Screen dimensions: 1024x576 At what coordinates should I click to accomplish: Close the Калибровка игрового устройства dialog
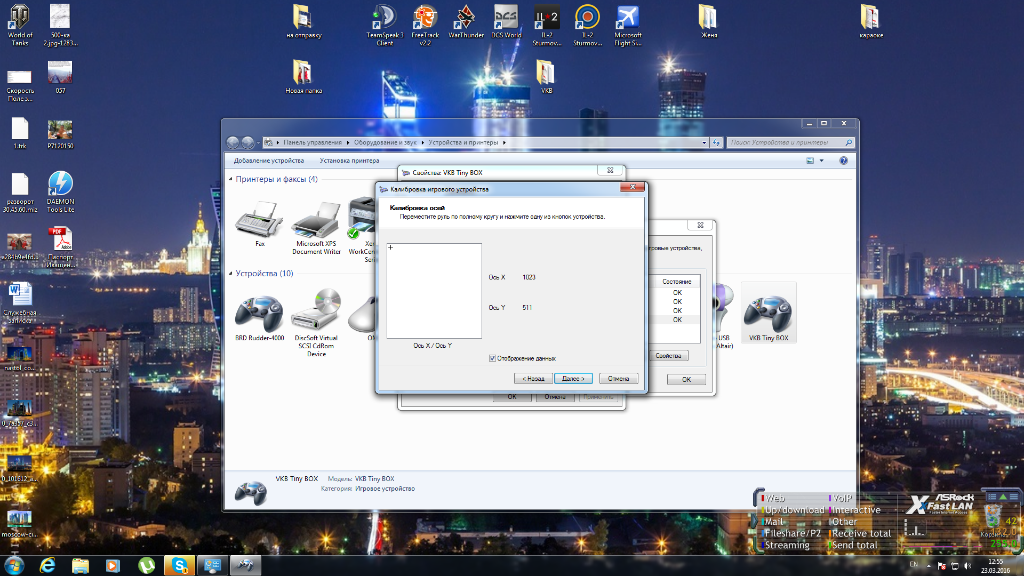[x=632, y=187]
